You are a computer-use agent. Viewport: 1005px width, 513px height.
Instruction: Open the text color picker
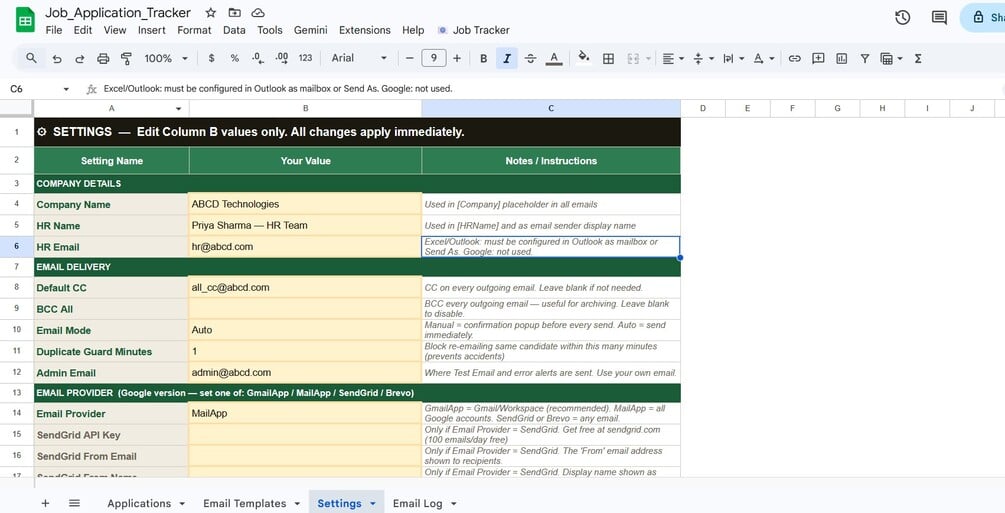554,58
